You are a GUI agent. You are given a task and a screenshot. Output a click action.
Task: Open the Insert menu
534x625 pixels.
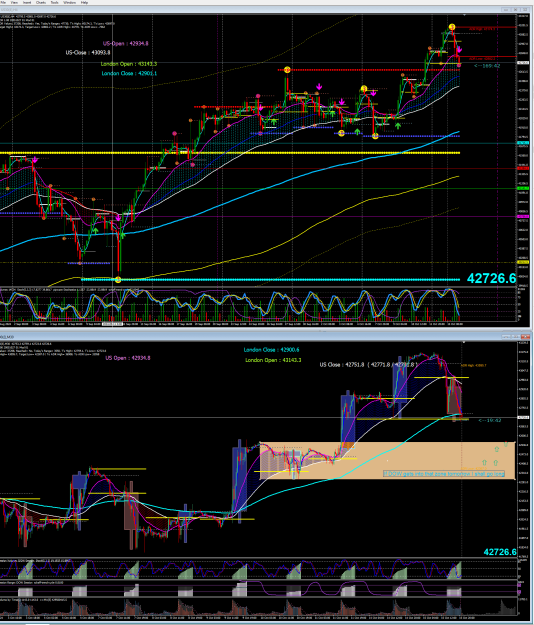pos(27,2)
